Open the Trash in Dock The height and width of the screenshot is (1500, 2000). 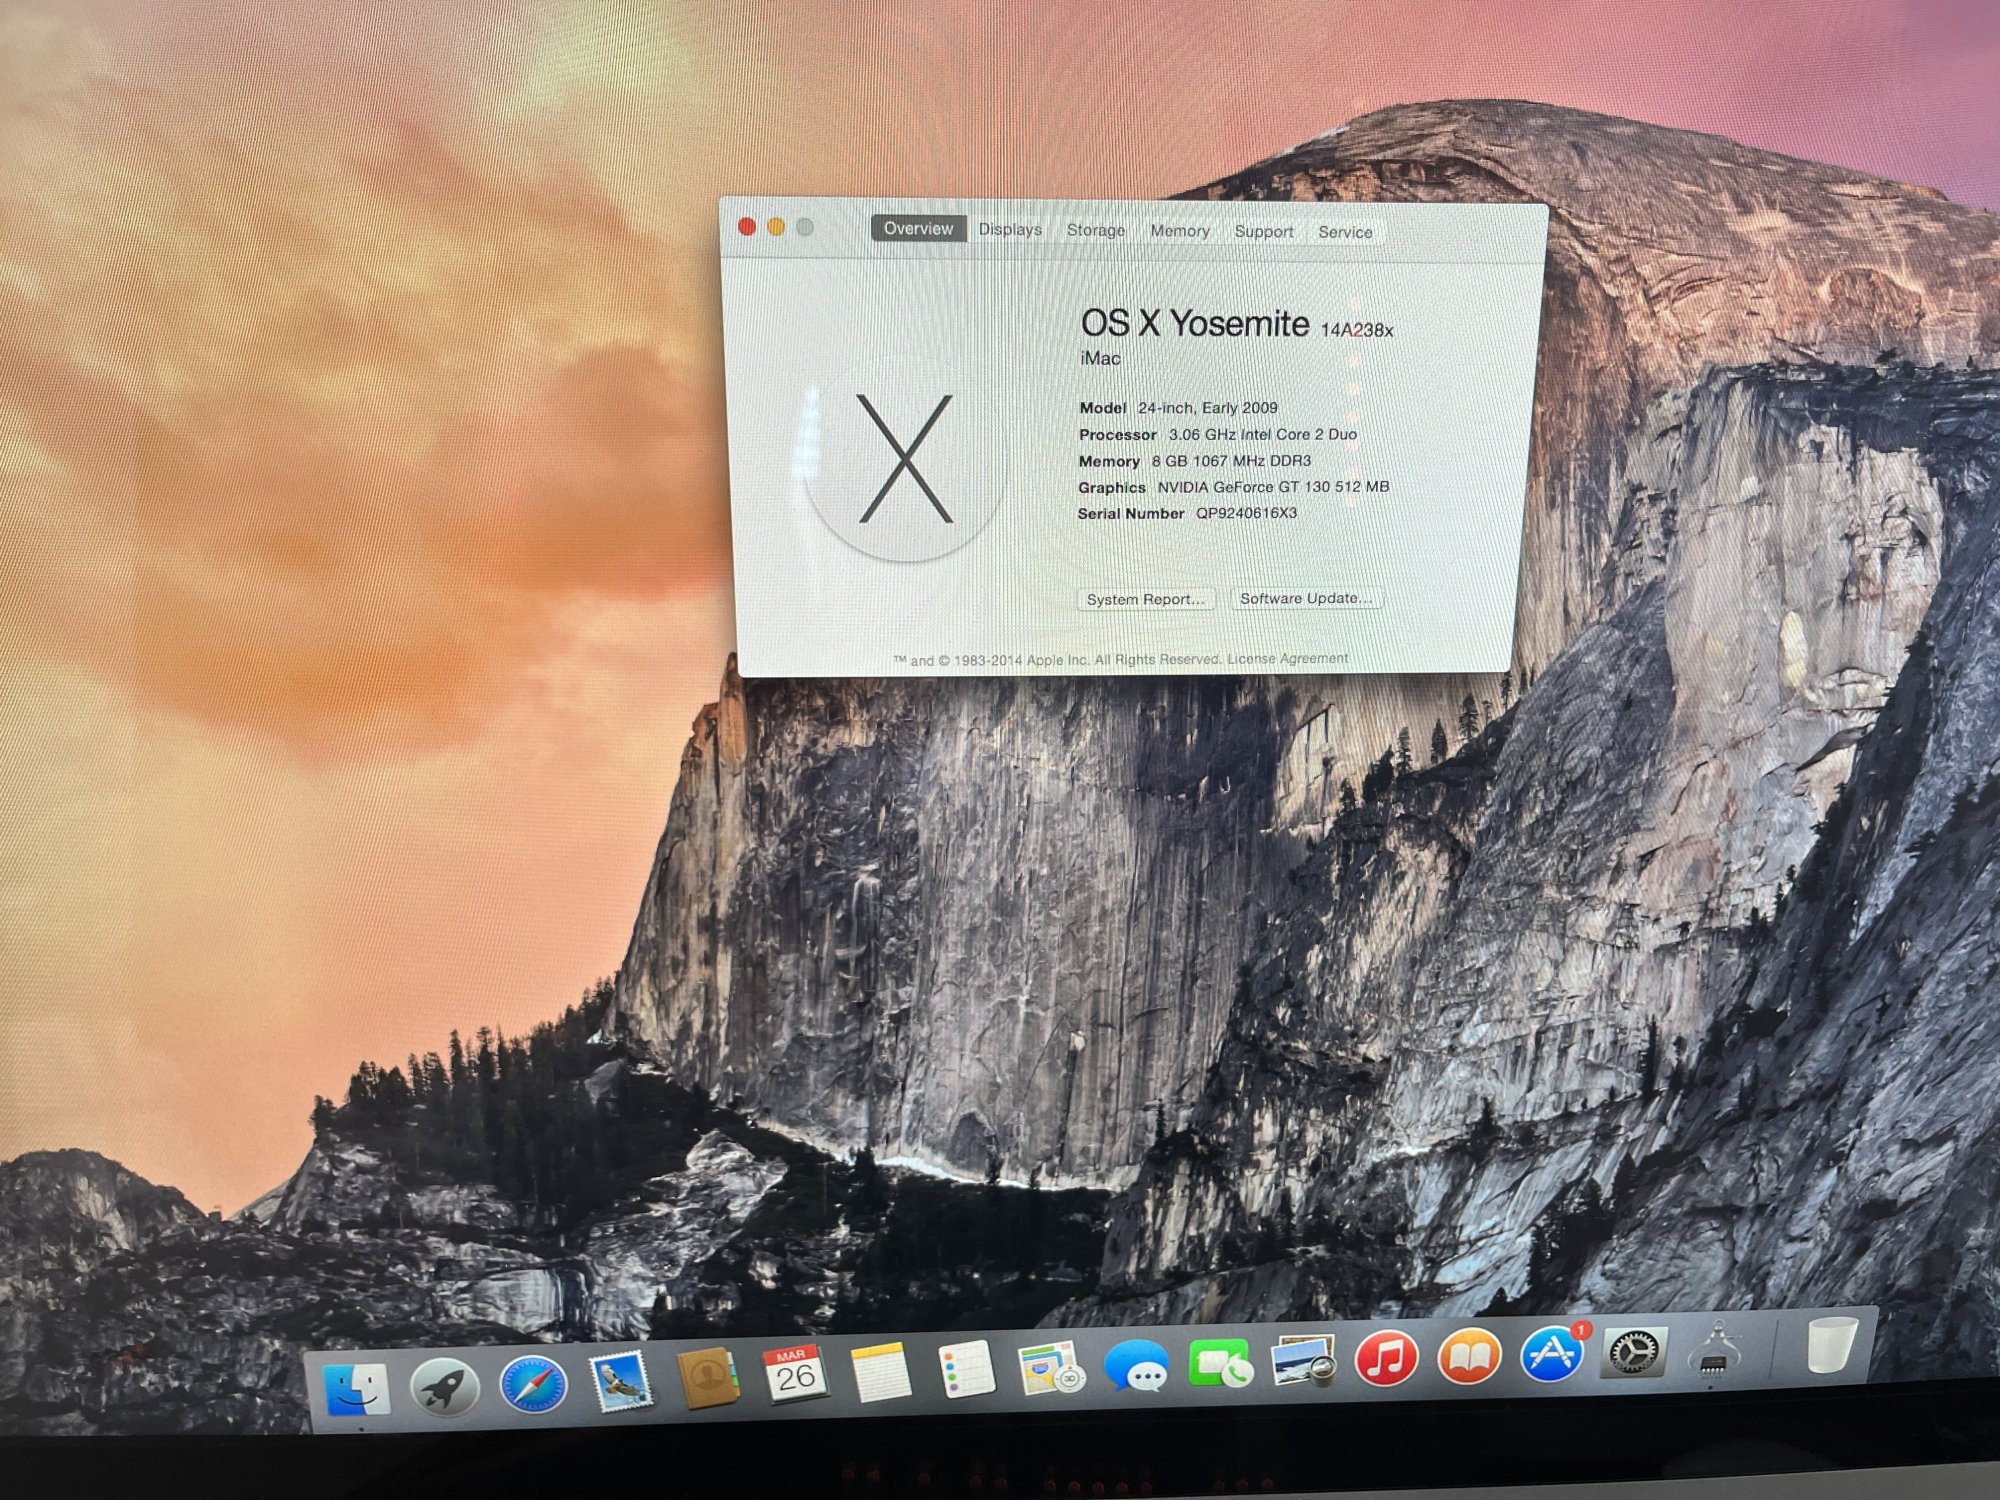click(1833, 1345)
